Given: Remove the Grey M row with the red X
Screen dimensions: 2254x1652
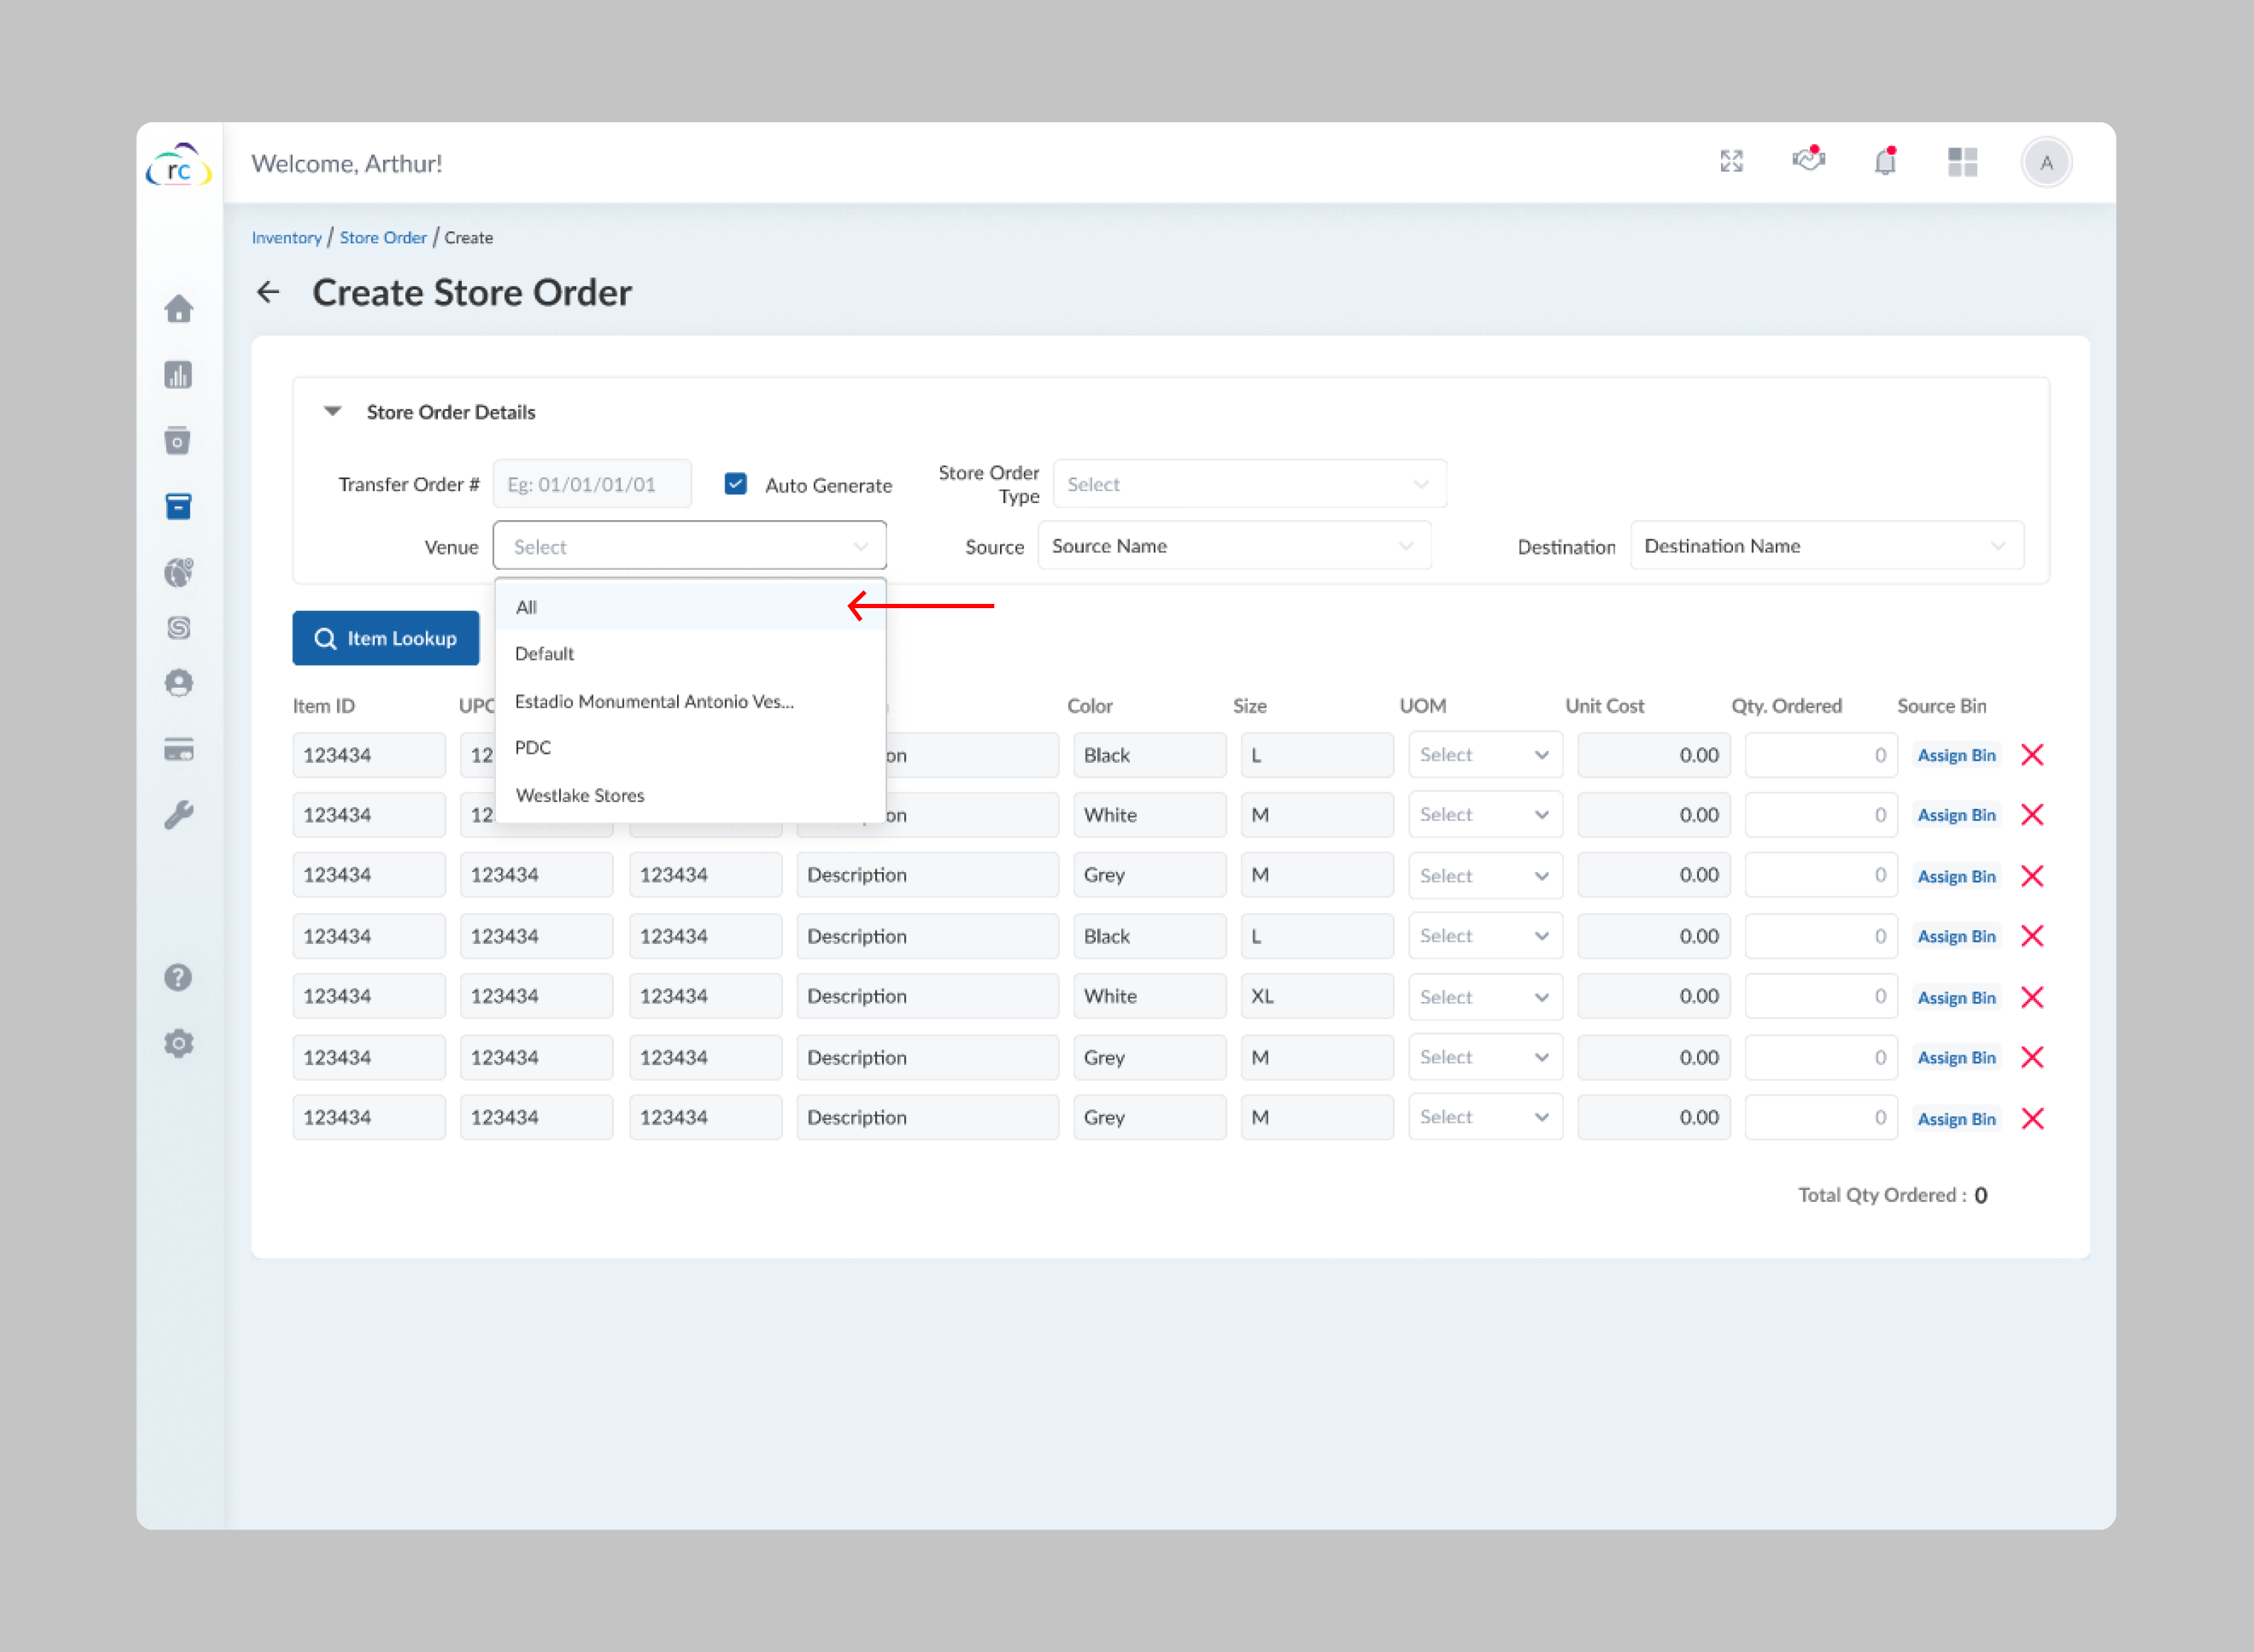Looking at the screenshot, I should coord(2033,875).
